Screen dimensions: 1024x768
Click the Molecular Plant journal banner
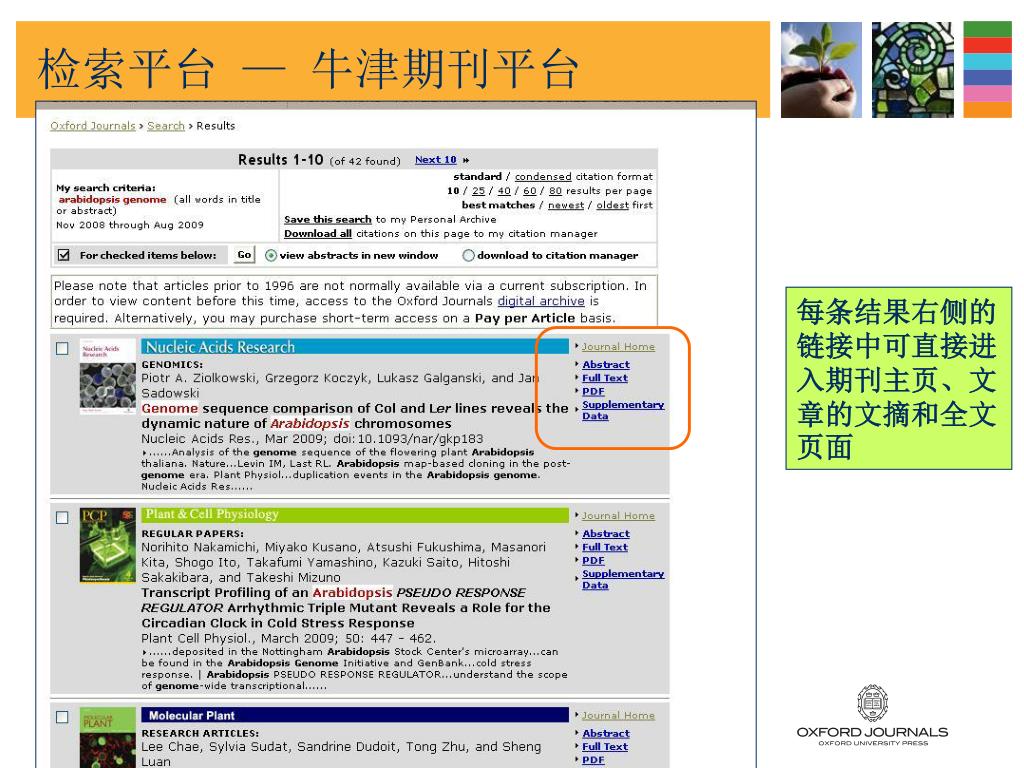pyautogui.click(x=355, y=715)
